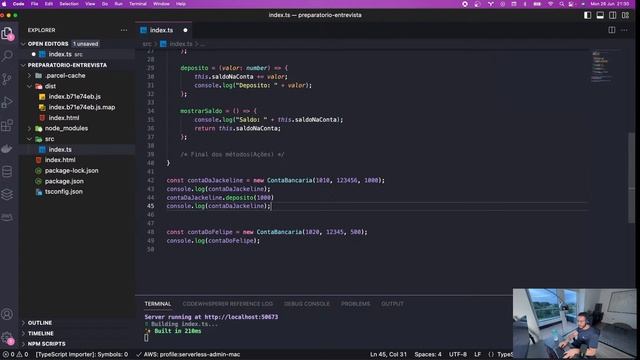Change indentation via Spaces: 4
The height and width of the screenshot is (360, 640).
click(428, 354)
